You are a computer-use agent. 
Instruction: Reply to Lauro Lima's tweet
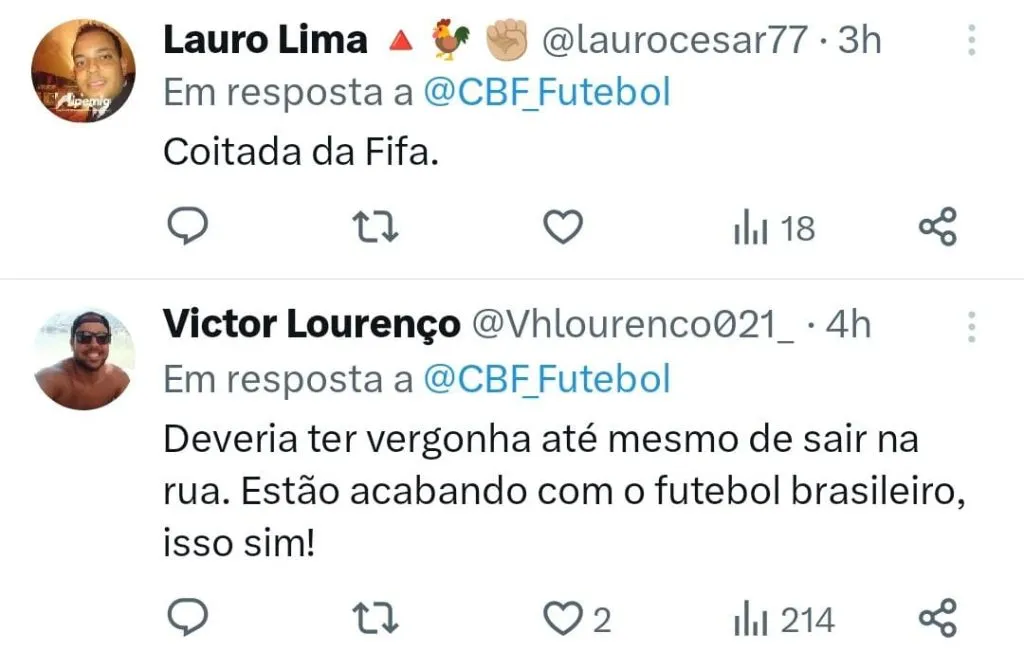188,226
